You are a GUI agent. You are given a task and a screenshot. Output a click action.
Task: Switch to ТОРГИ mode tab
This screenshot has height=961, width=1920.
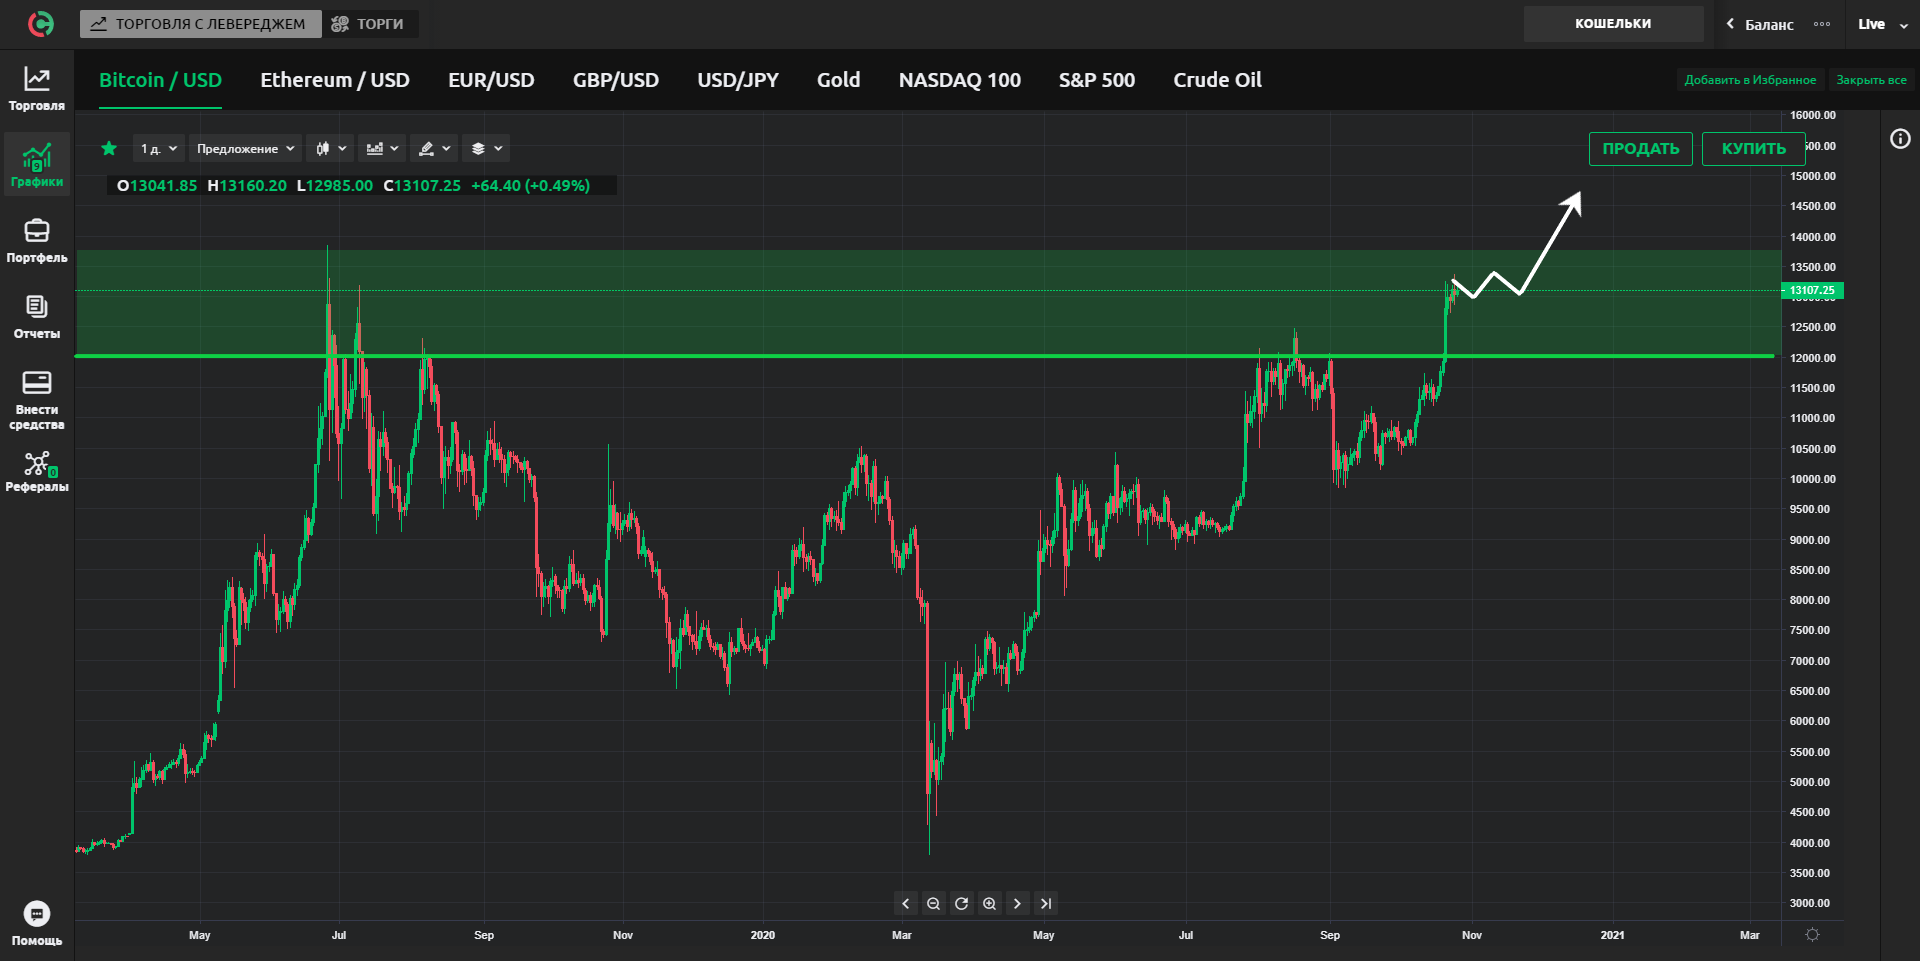tap(369, 24)
